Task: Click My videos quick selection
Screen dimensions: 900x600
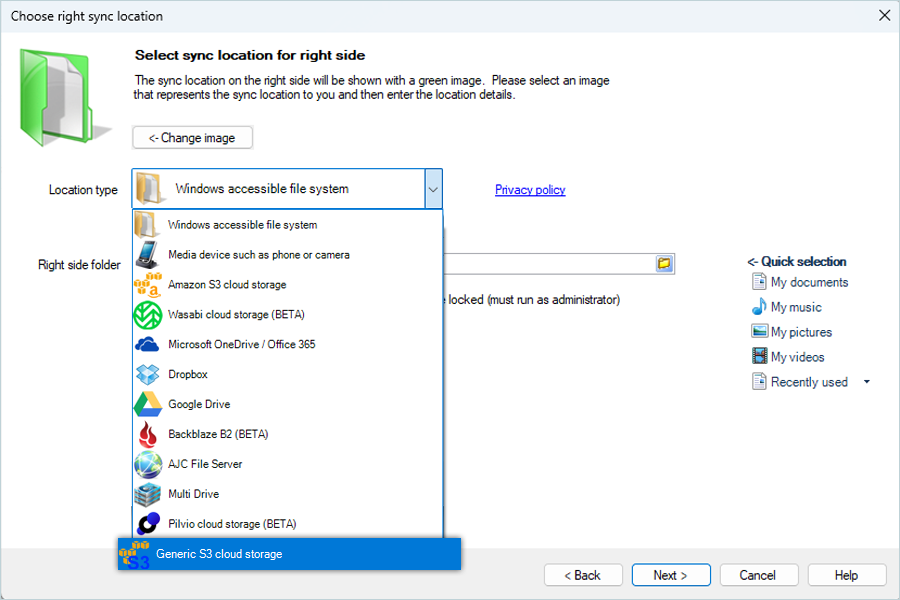Action: point(788,357)
